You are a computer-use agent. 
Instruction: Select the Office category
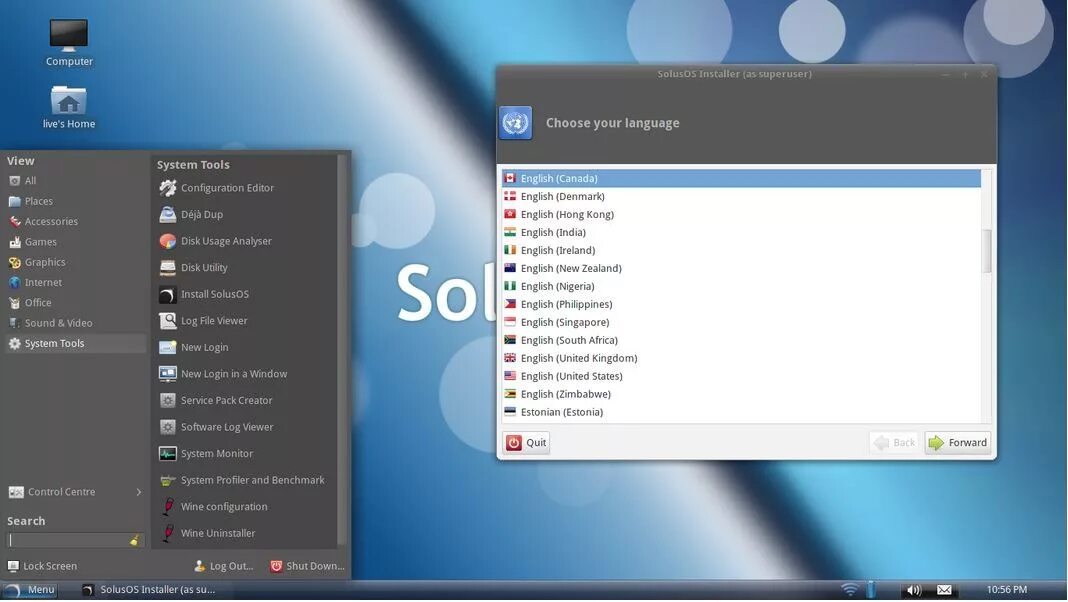(75, 303)
